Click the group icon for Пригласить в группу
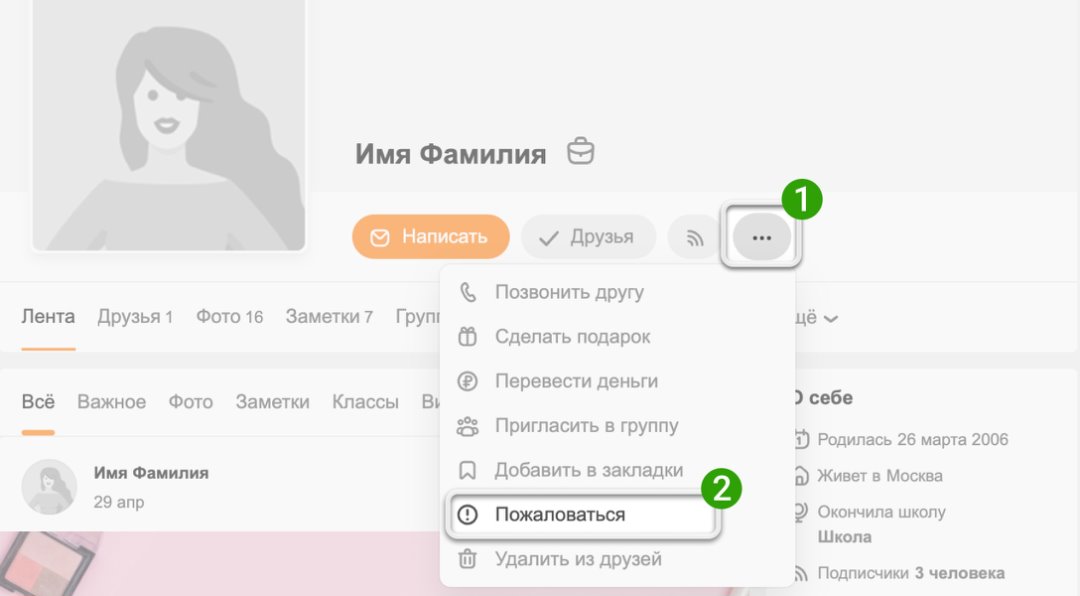This screenshot has height=596, width=1080. (x=467, y=426)
